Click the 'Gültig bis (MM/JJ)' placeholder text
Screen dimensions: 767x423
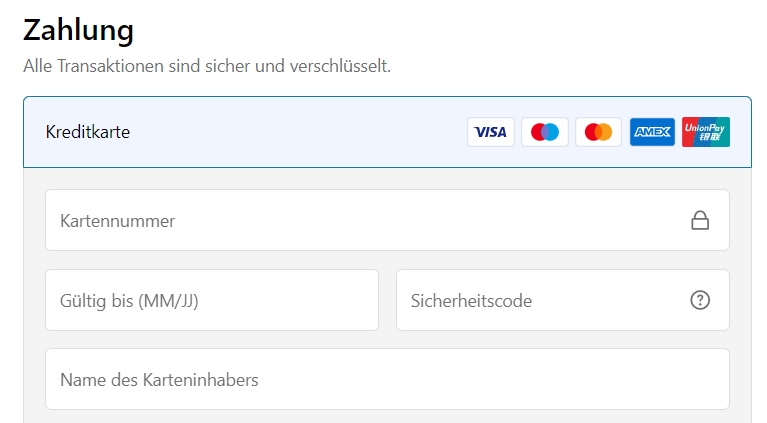pyautogui.click(x=129, y=301)
